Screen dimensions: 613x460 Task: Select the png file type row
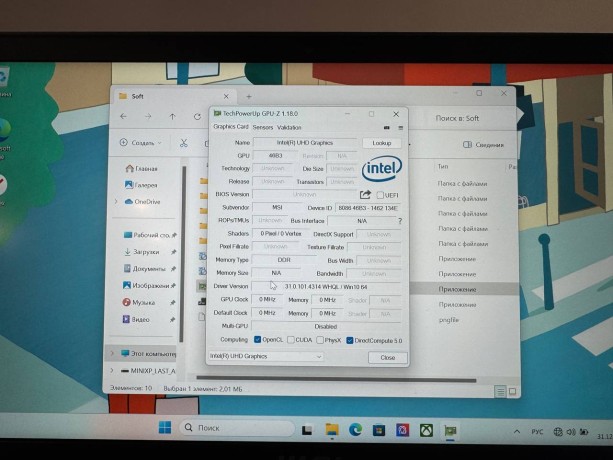[x=448, y=320]
